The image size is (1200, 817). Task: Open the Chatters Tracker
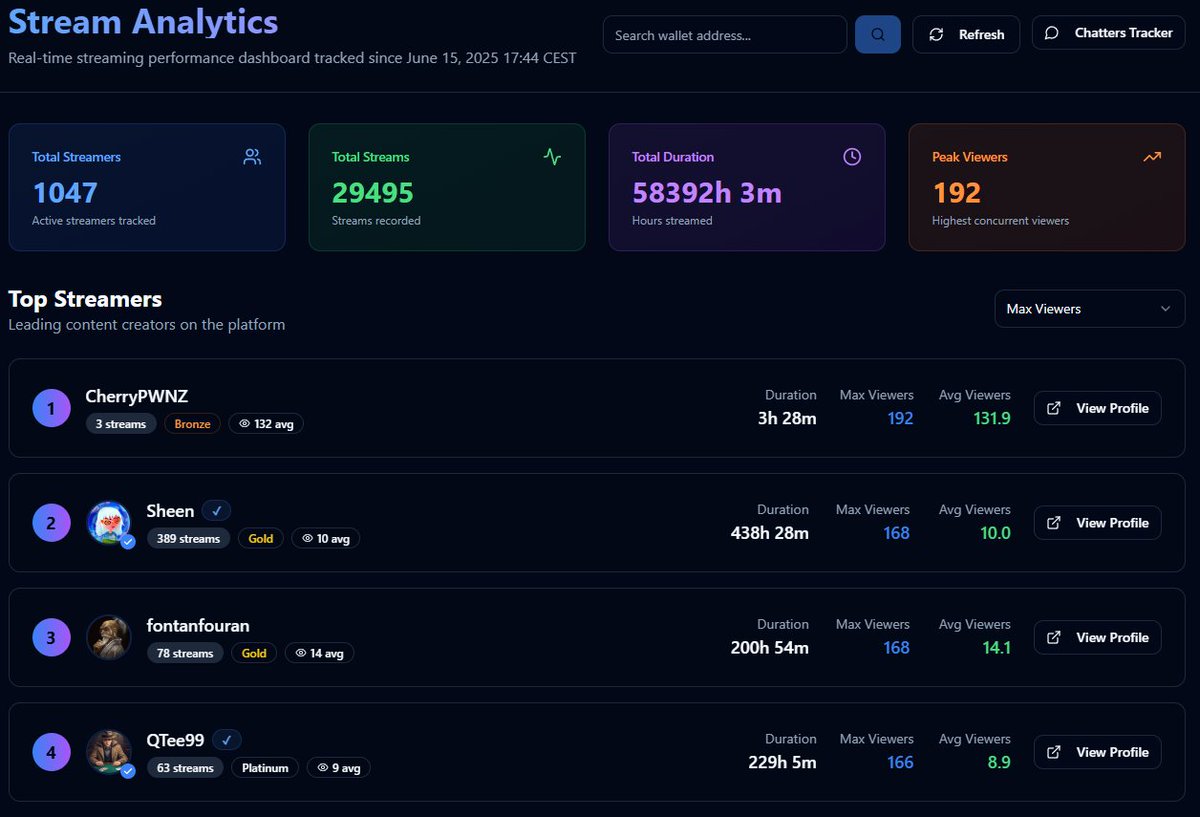[x=1108, y=32]
